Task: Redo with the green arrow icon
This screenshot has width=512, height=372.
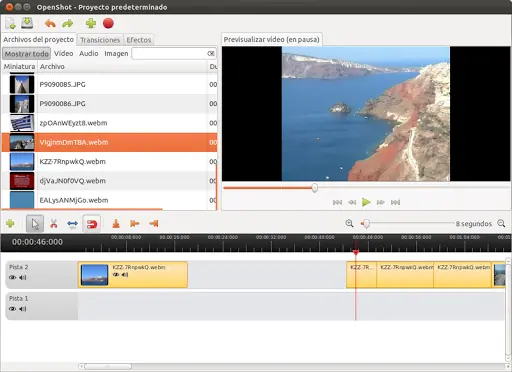Action: click(68, 24)
